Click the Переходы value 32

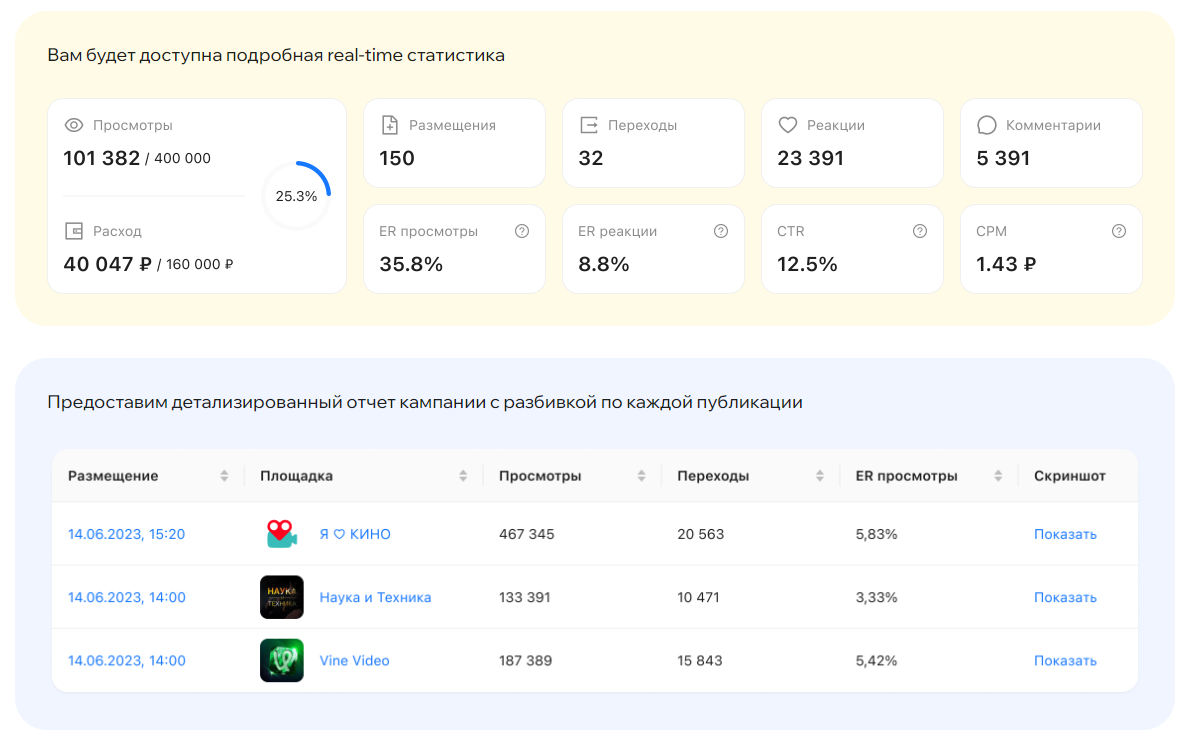[591, 158]
